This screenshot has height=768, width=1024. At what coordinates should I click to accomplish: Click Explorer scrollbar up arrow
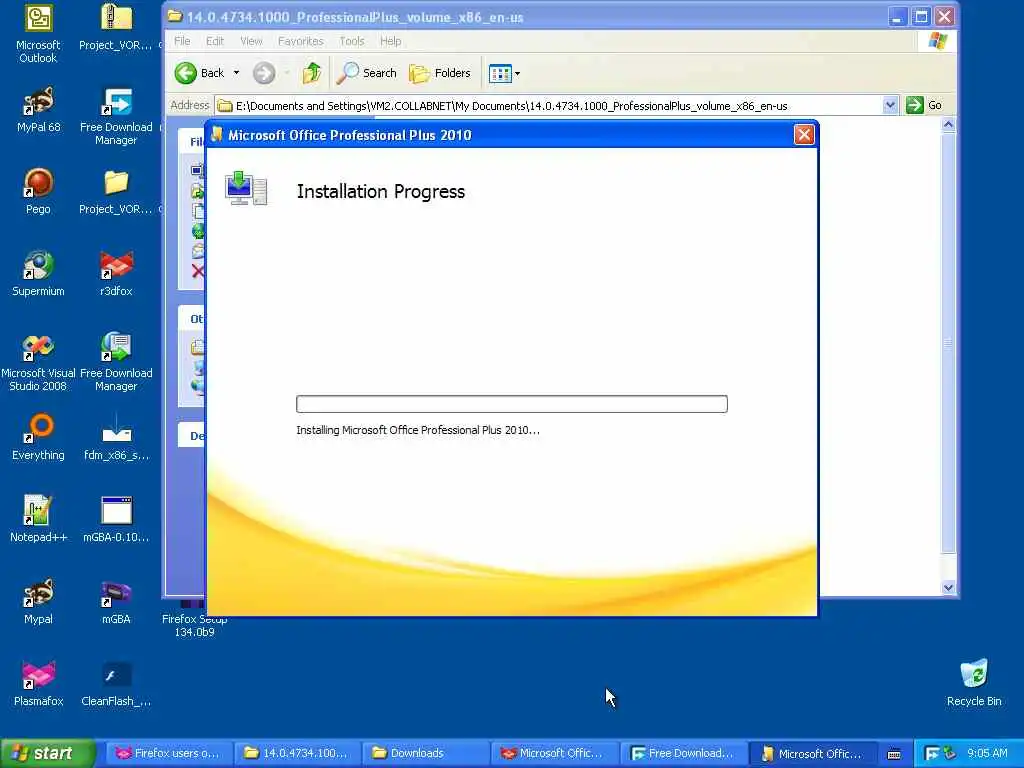pyautogui.click(x=948, y=124)
